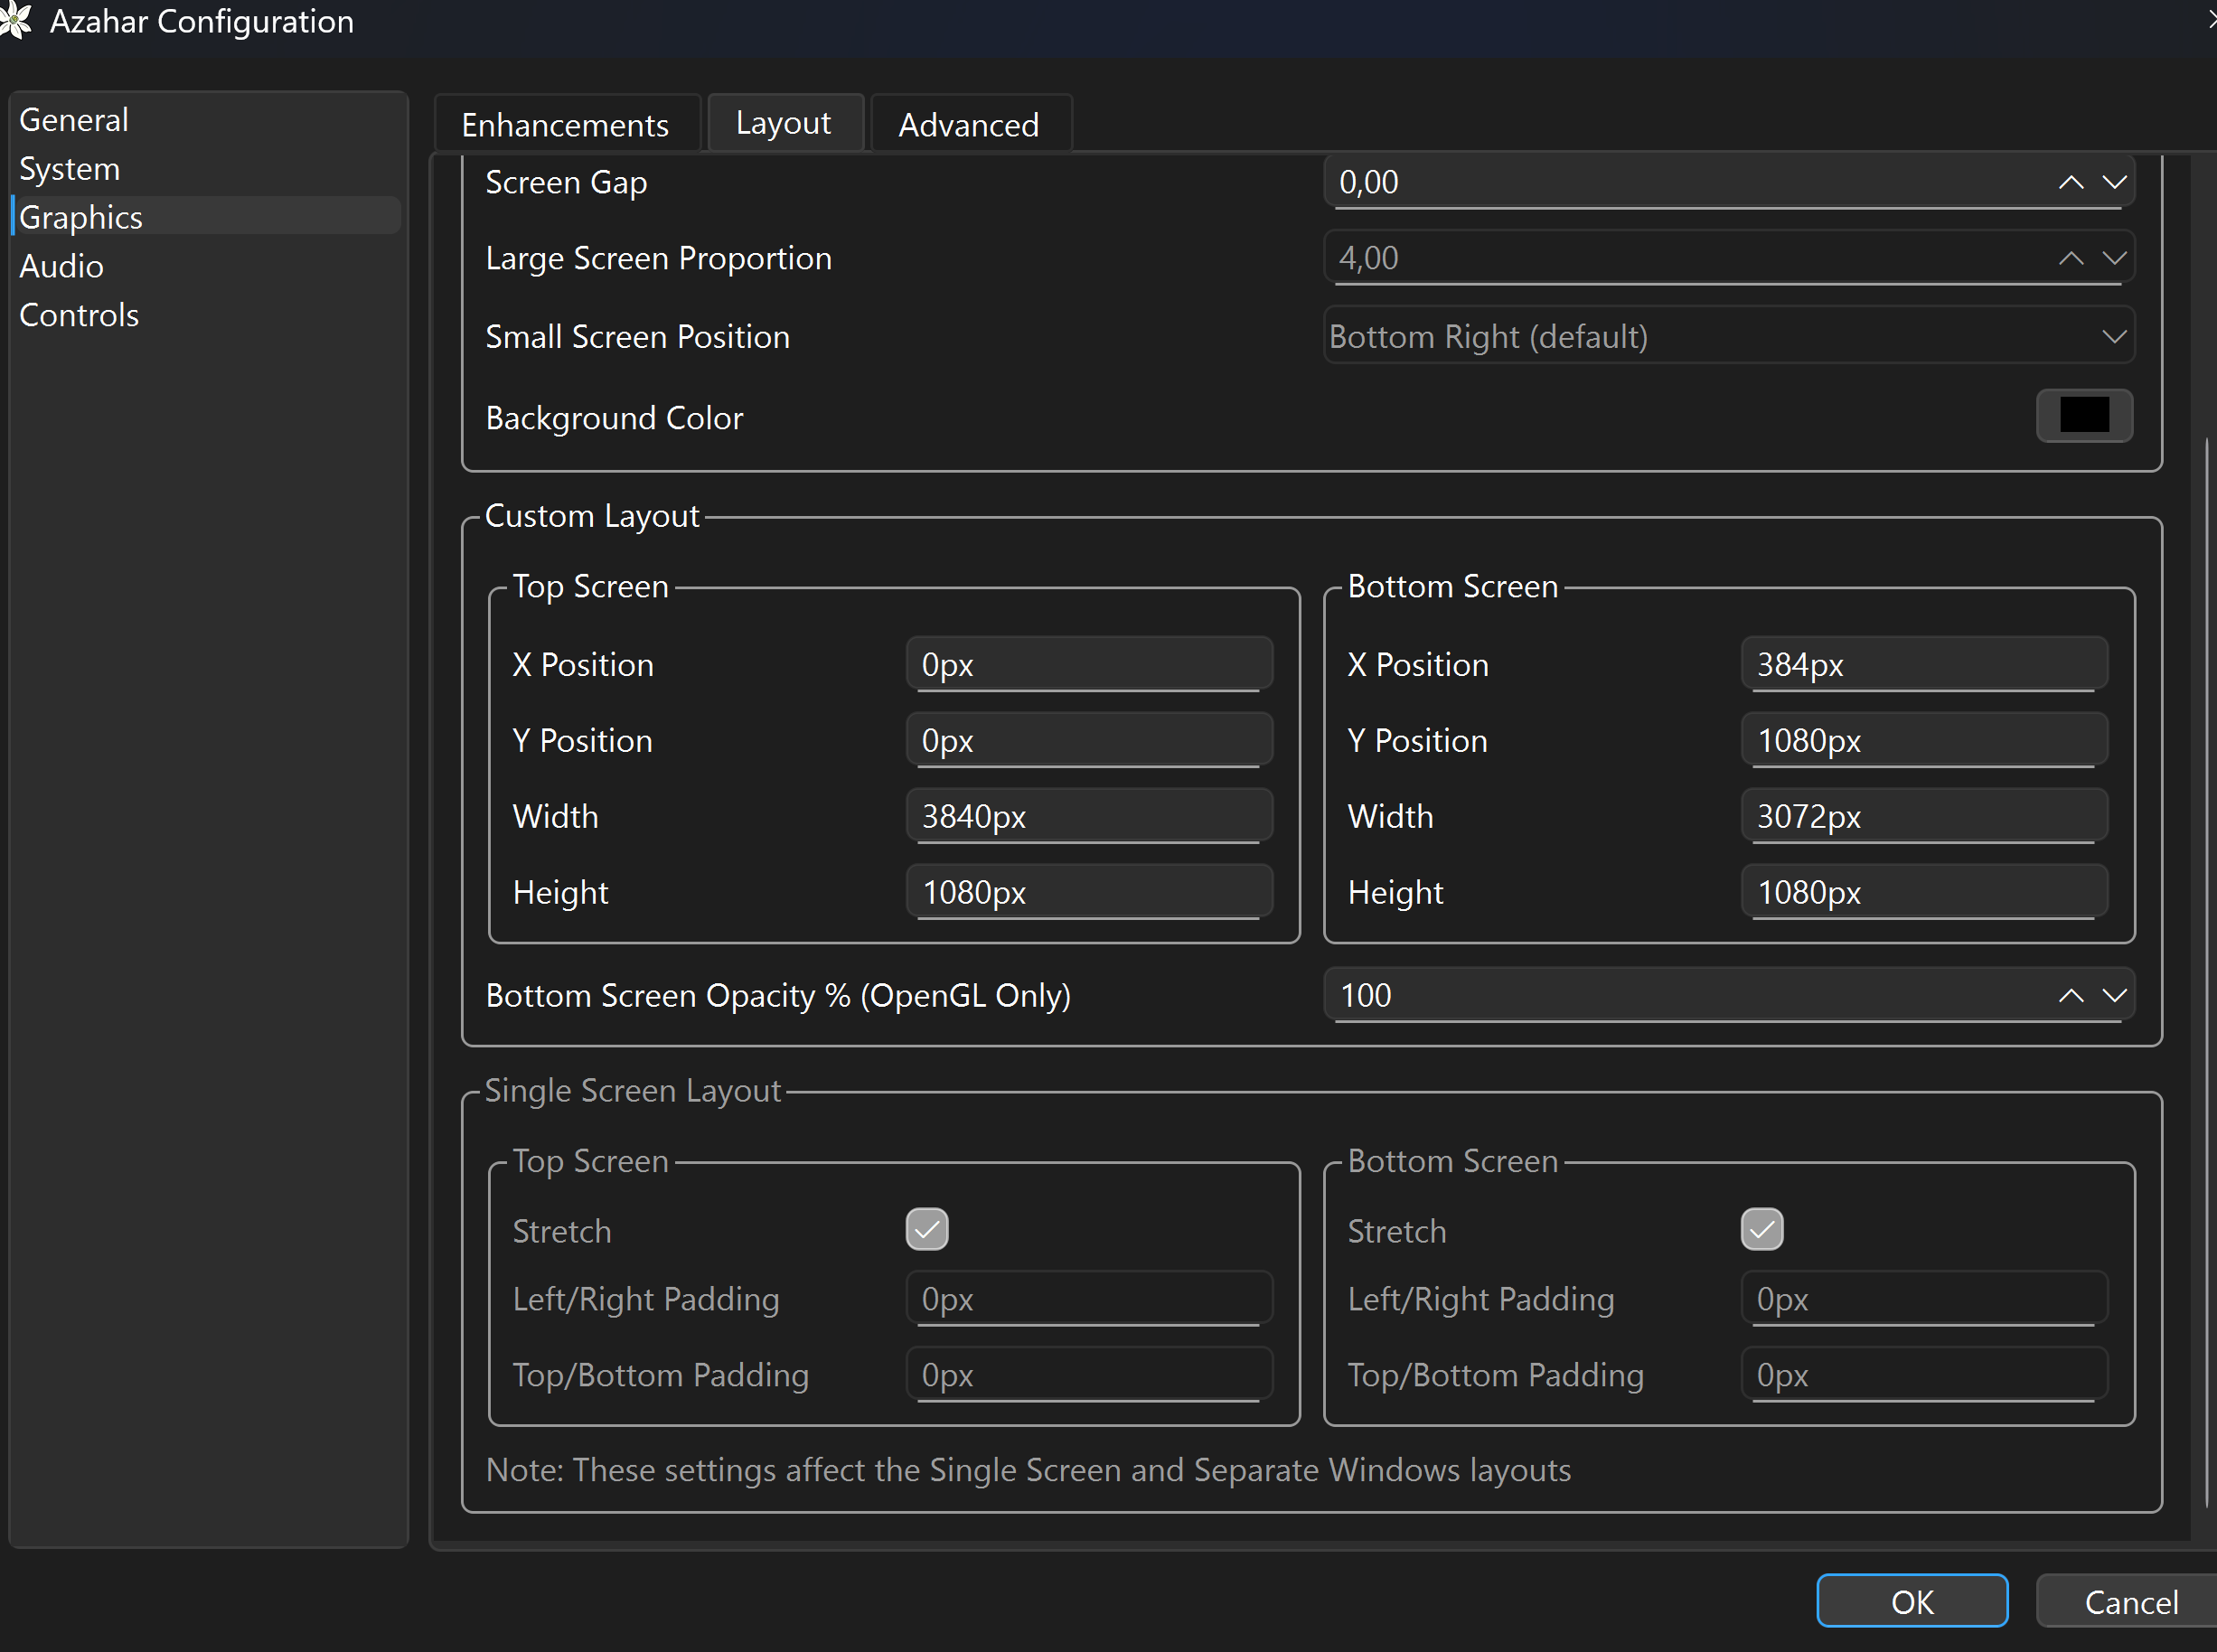Image resolution: width=2217 pixels, height=1652 pixels.
Task: Open Controls settings category
Action: (x=206, y=315)
